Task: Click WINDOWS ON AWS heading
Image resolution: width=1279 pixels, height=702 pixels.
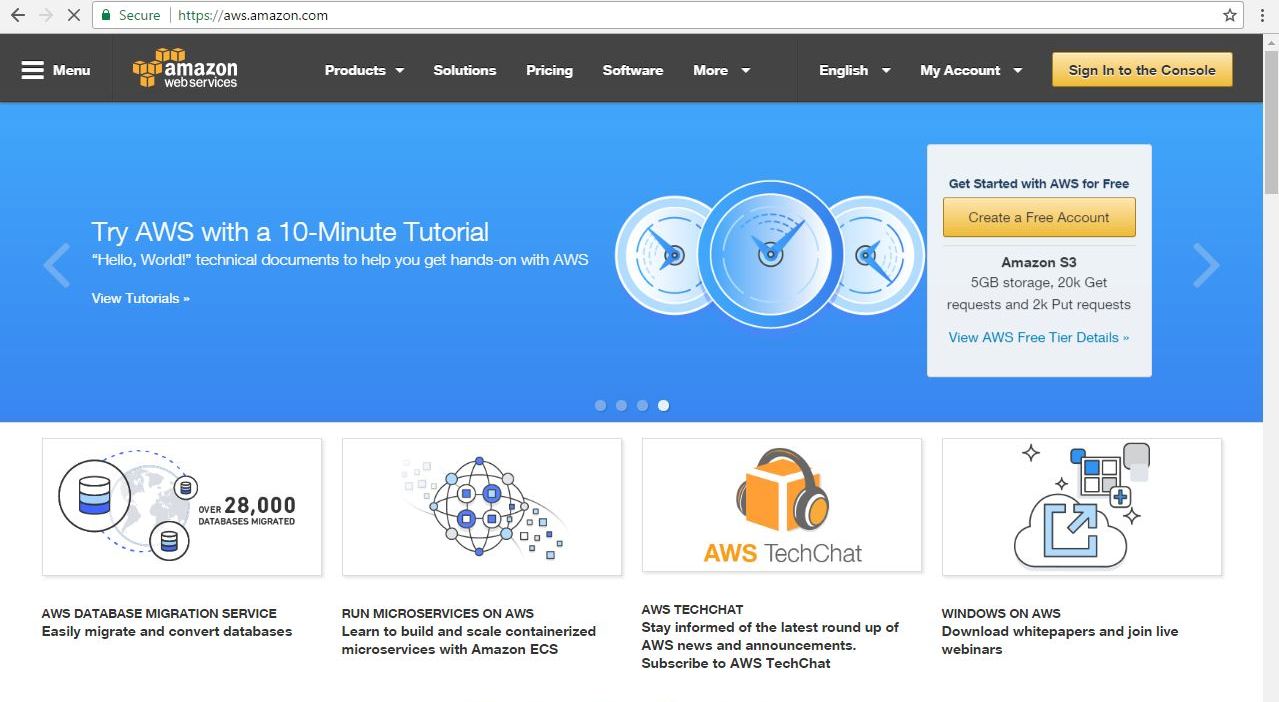Action: 1001,613
